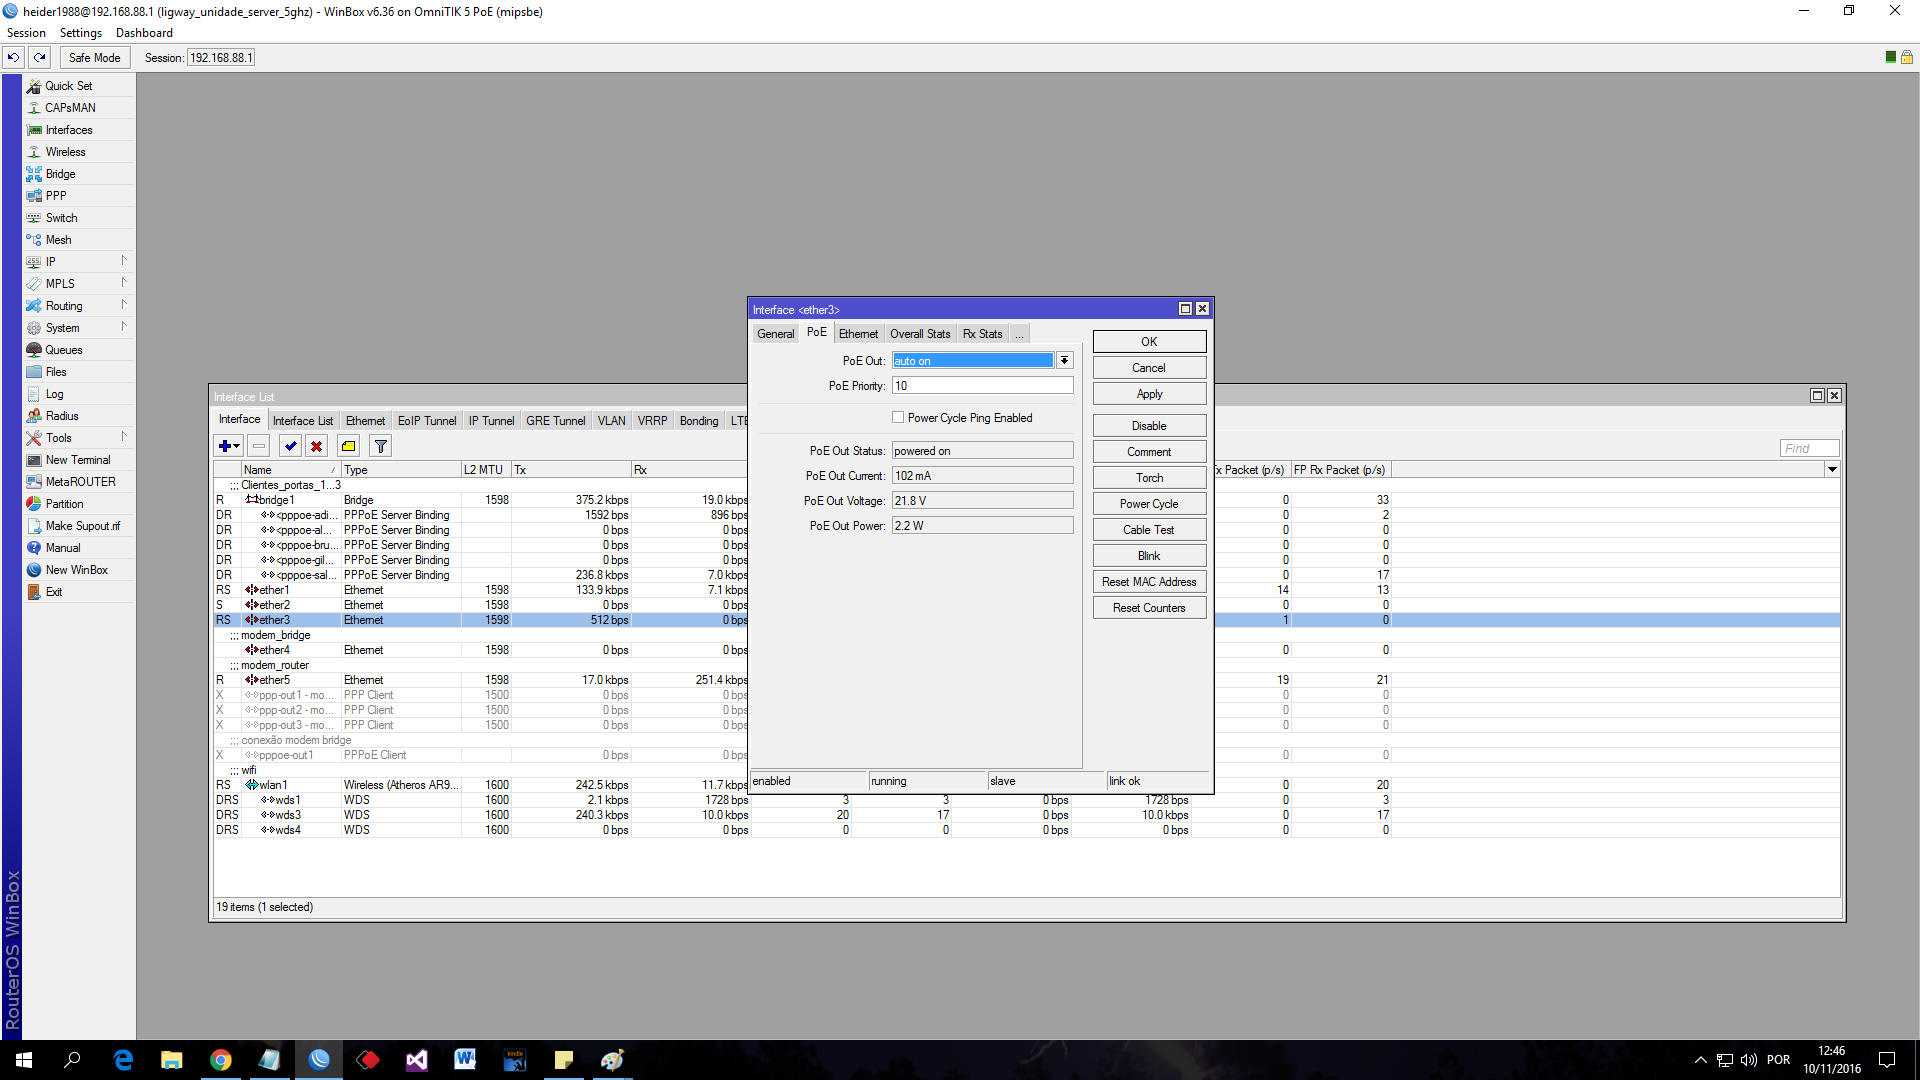The width and height of the screenshot is (1920, 1080).
Task: Open the Settings menu
Action: [80, 33]
